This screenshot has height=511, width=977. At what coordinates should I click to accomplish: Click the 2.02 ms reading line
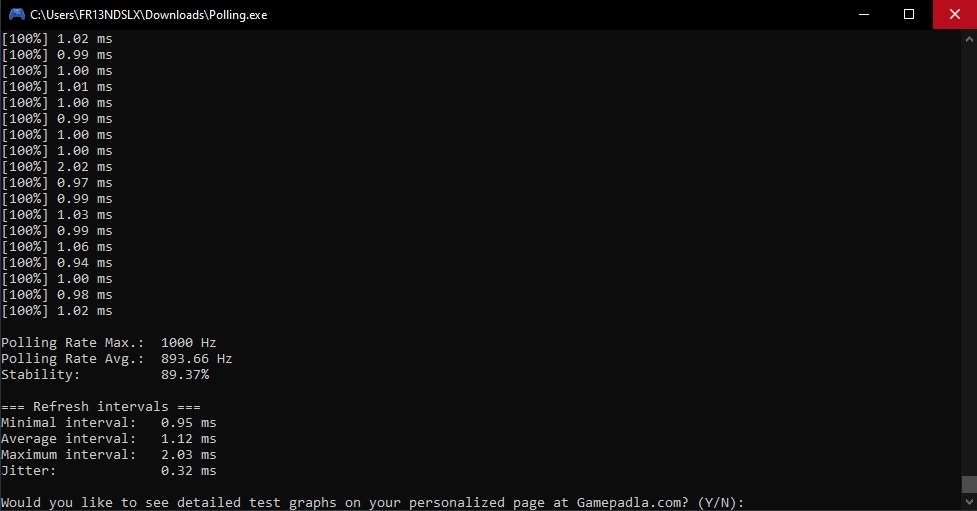tap(57, 167)
